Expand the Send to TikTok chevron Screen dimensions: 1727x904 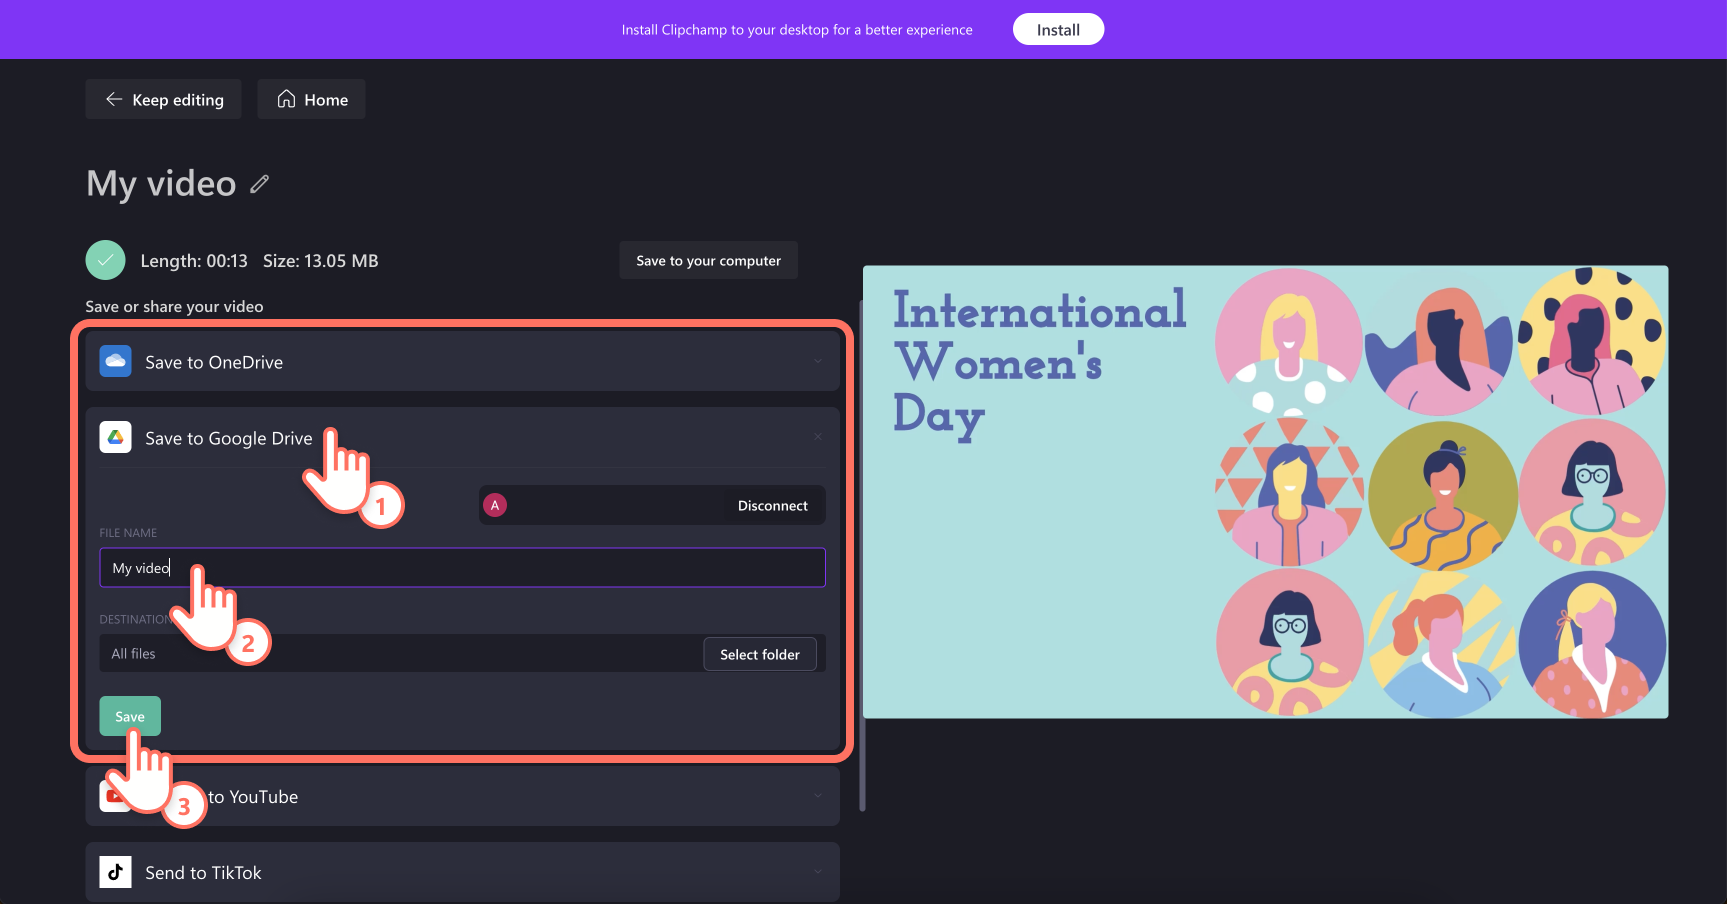[x=818, y=872]
